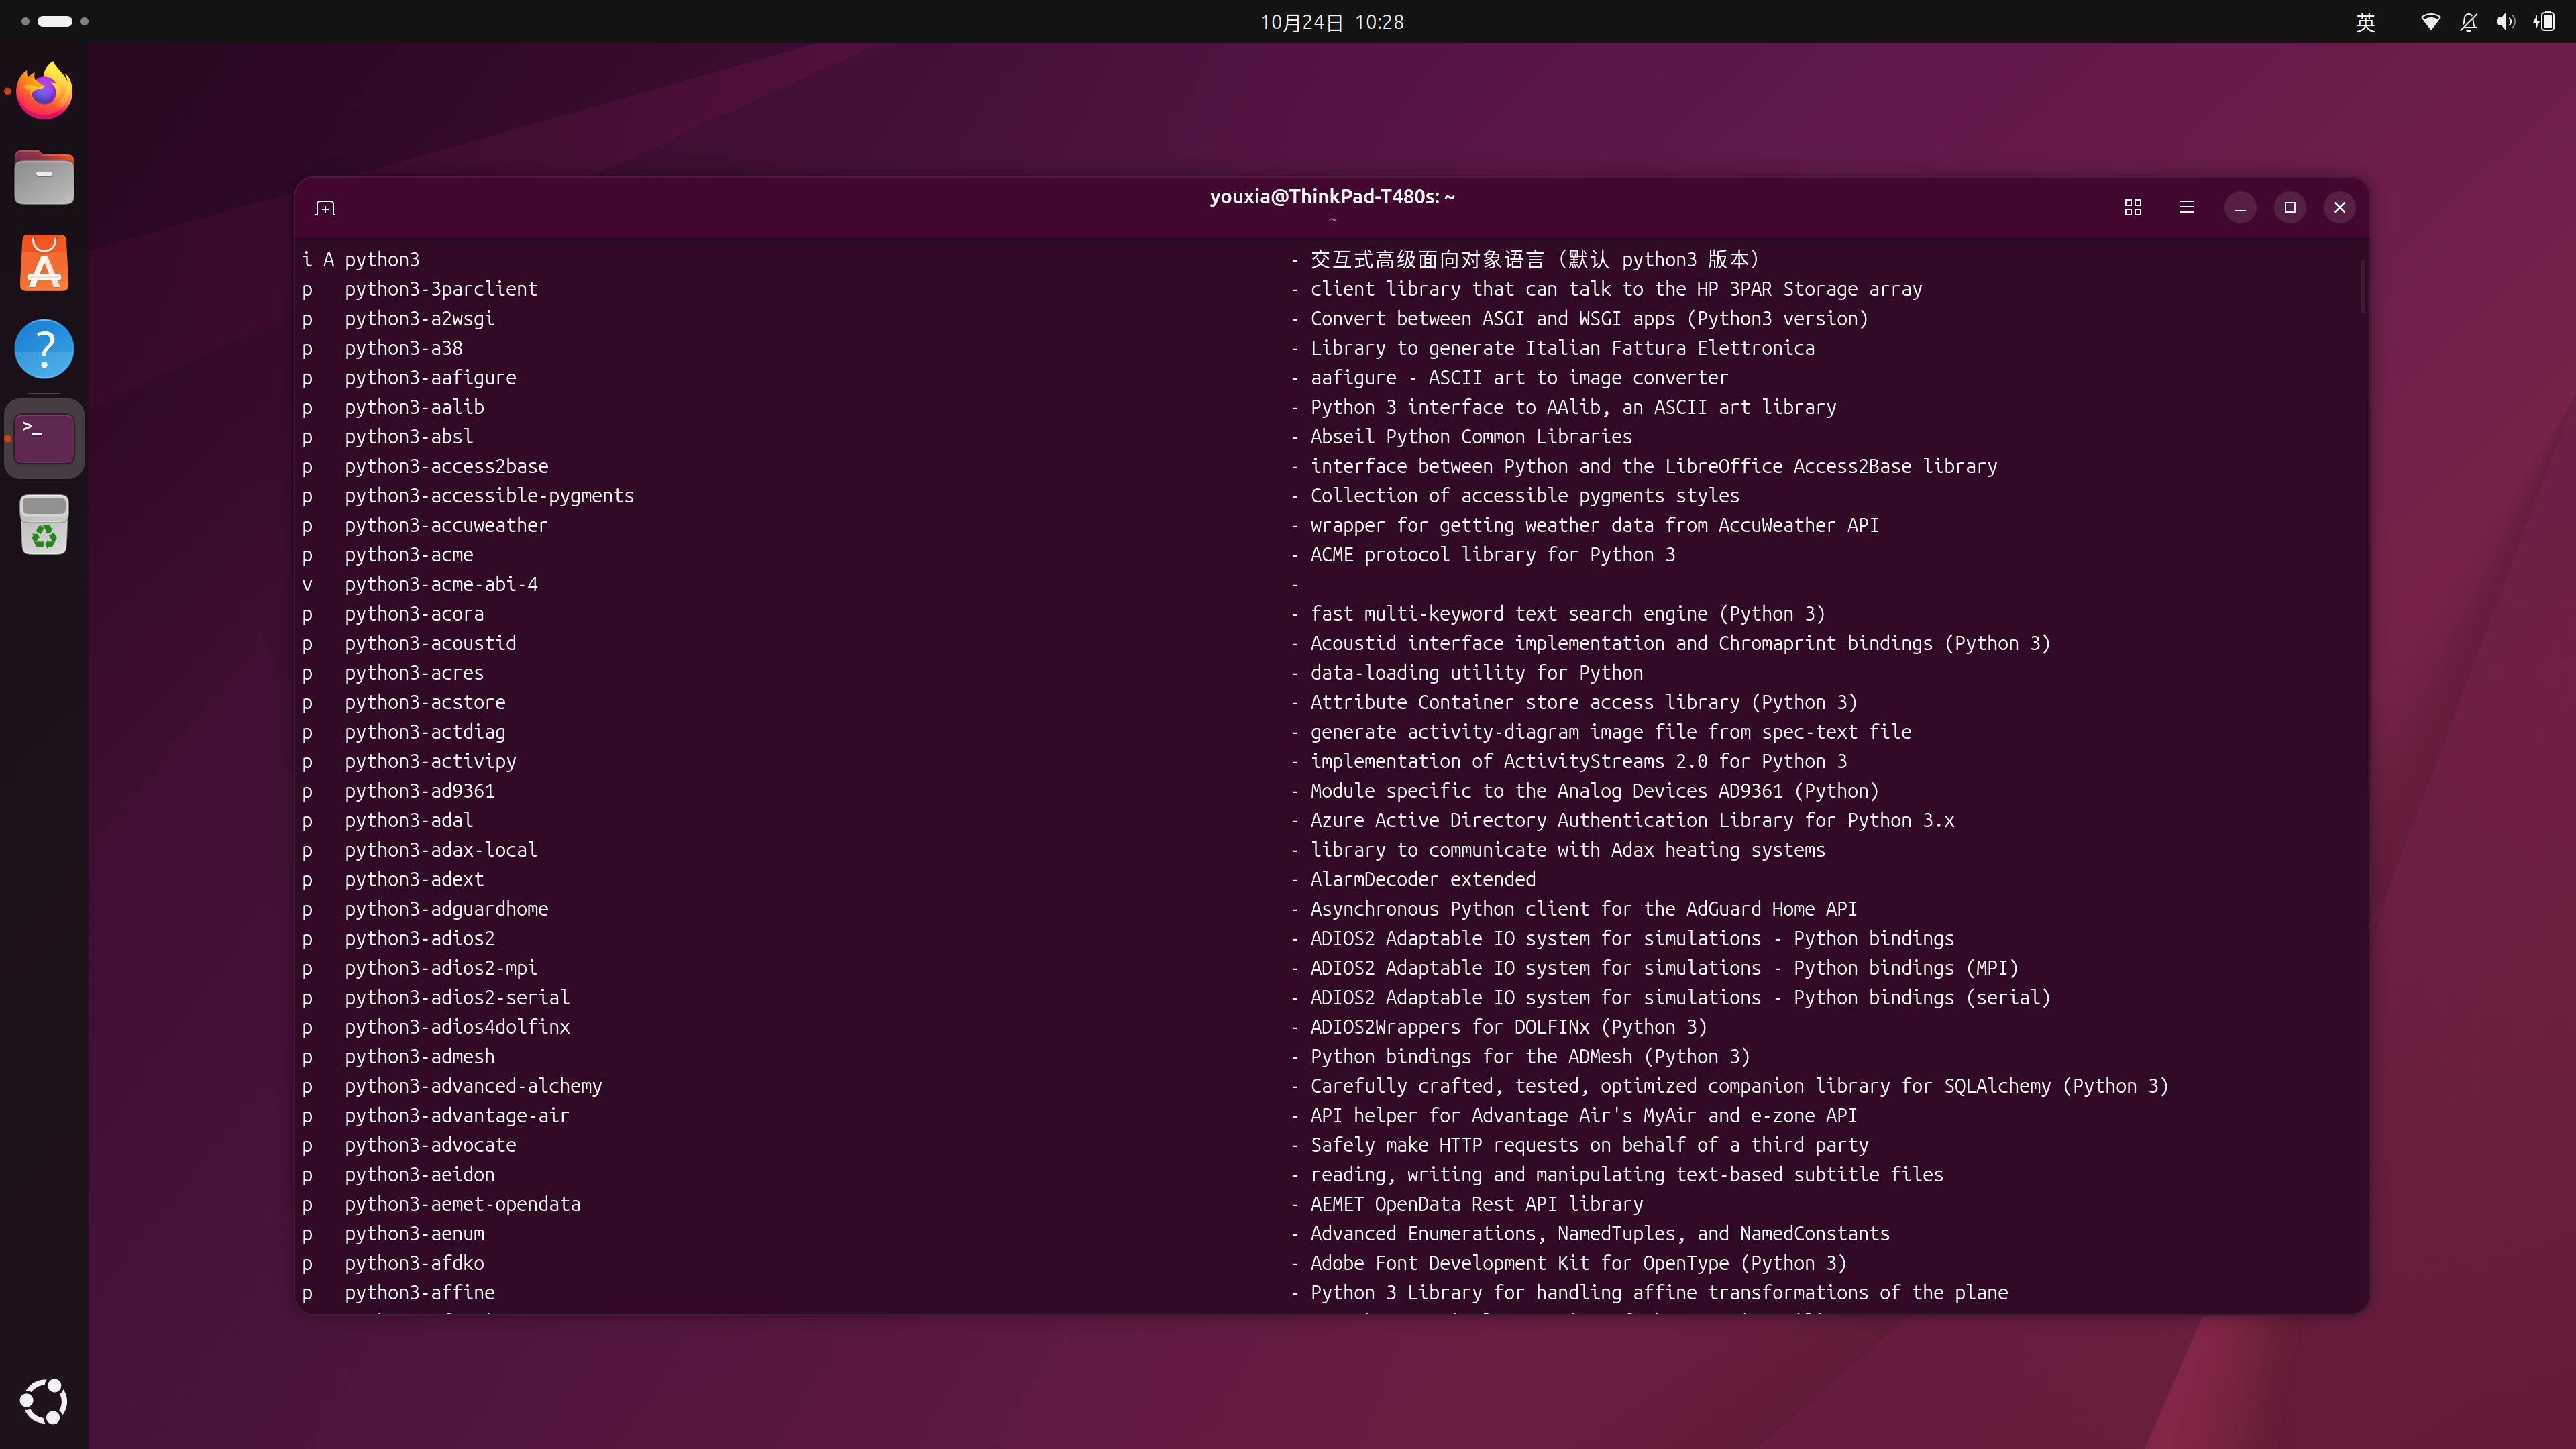Select python3-adios4dolfinx package name
This screenshot has width=2576, height=1449.
click(x=457, y=1027)
